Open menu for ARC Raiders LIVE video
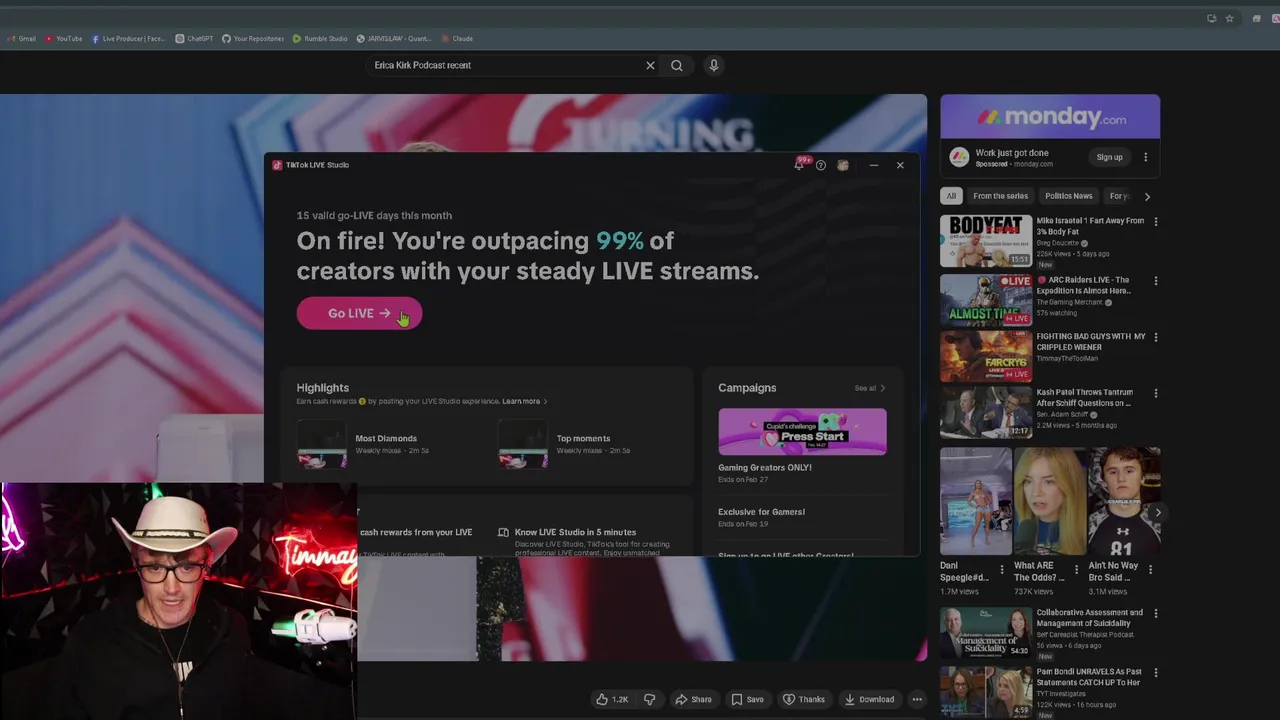This screenshot has width=1280, height=720. pos(1156,281)
